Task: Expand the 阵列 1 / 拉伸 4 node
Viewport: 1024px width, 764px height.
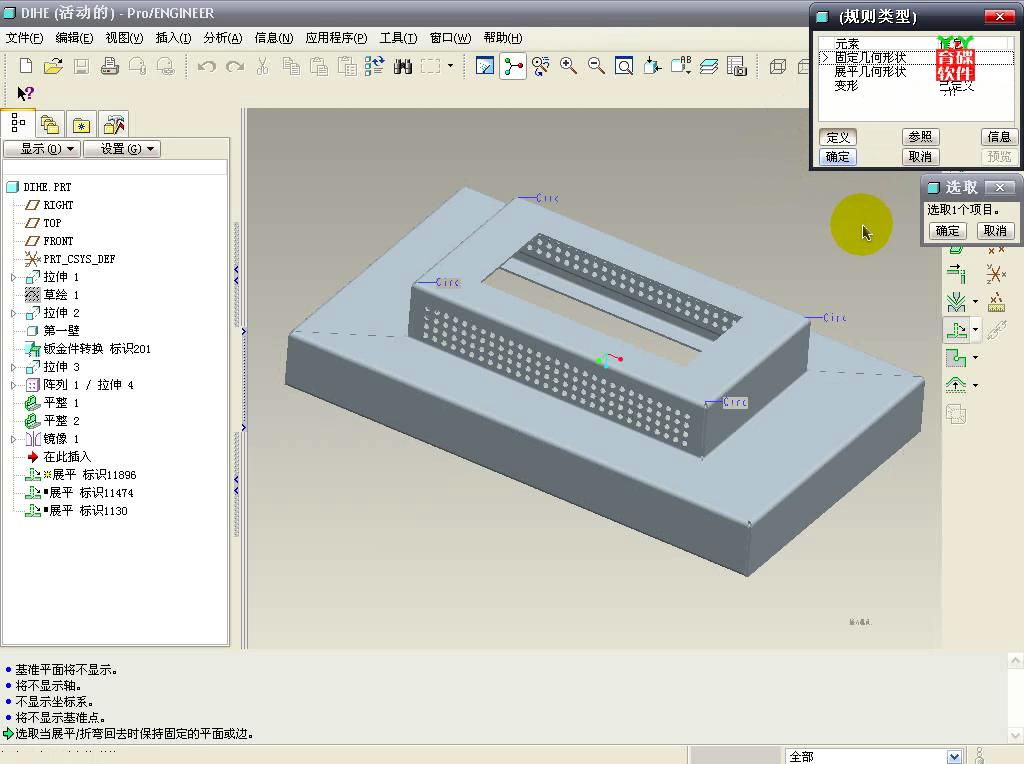Action: click(14, 385)
